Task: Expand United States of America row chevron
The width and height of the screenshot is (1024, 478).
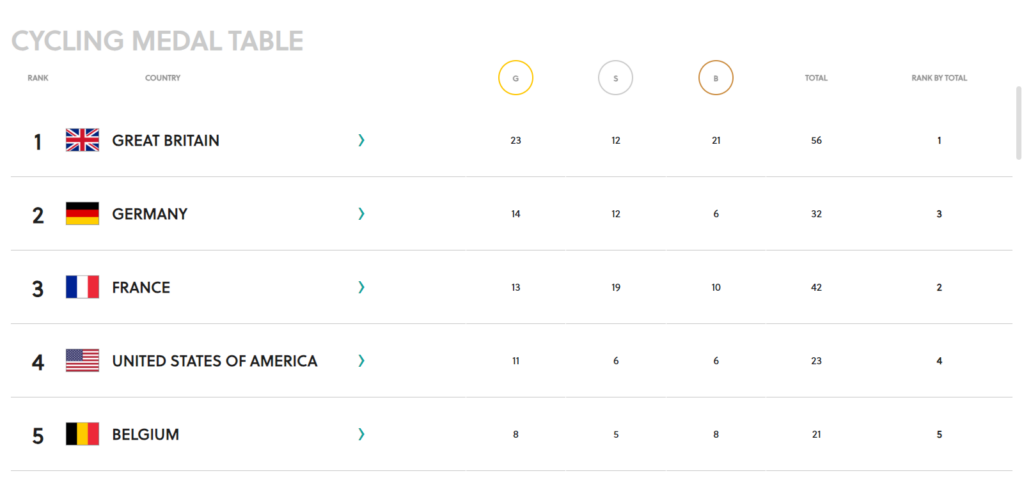Action: [361, 360]
